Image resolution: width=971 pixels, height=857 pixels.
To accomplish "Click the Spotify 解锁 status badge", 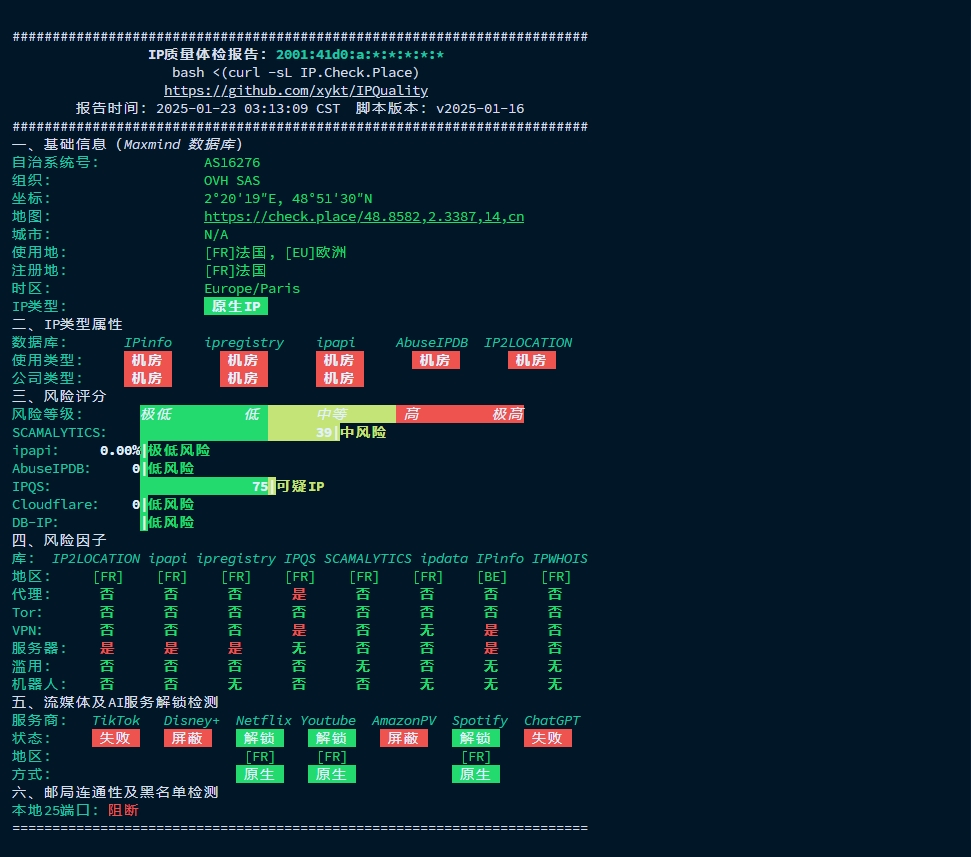I will pyautogui.click(x=475, y=738).
